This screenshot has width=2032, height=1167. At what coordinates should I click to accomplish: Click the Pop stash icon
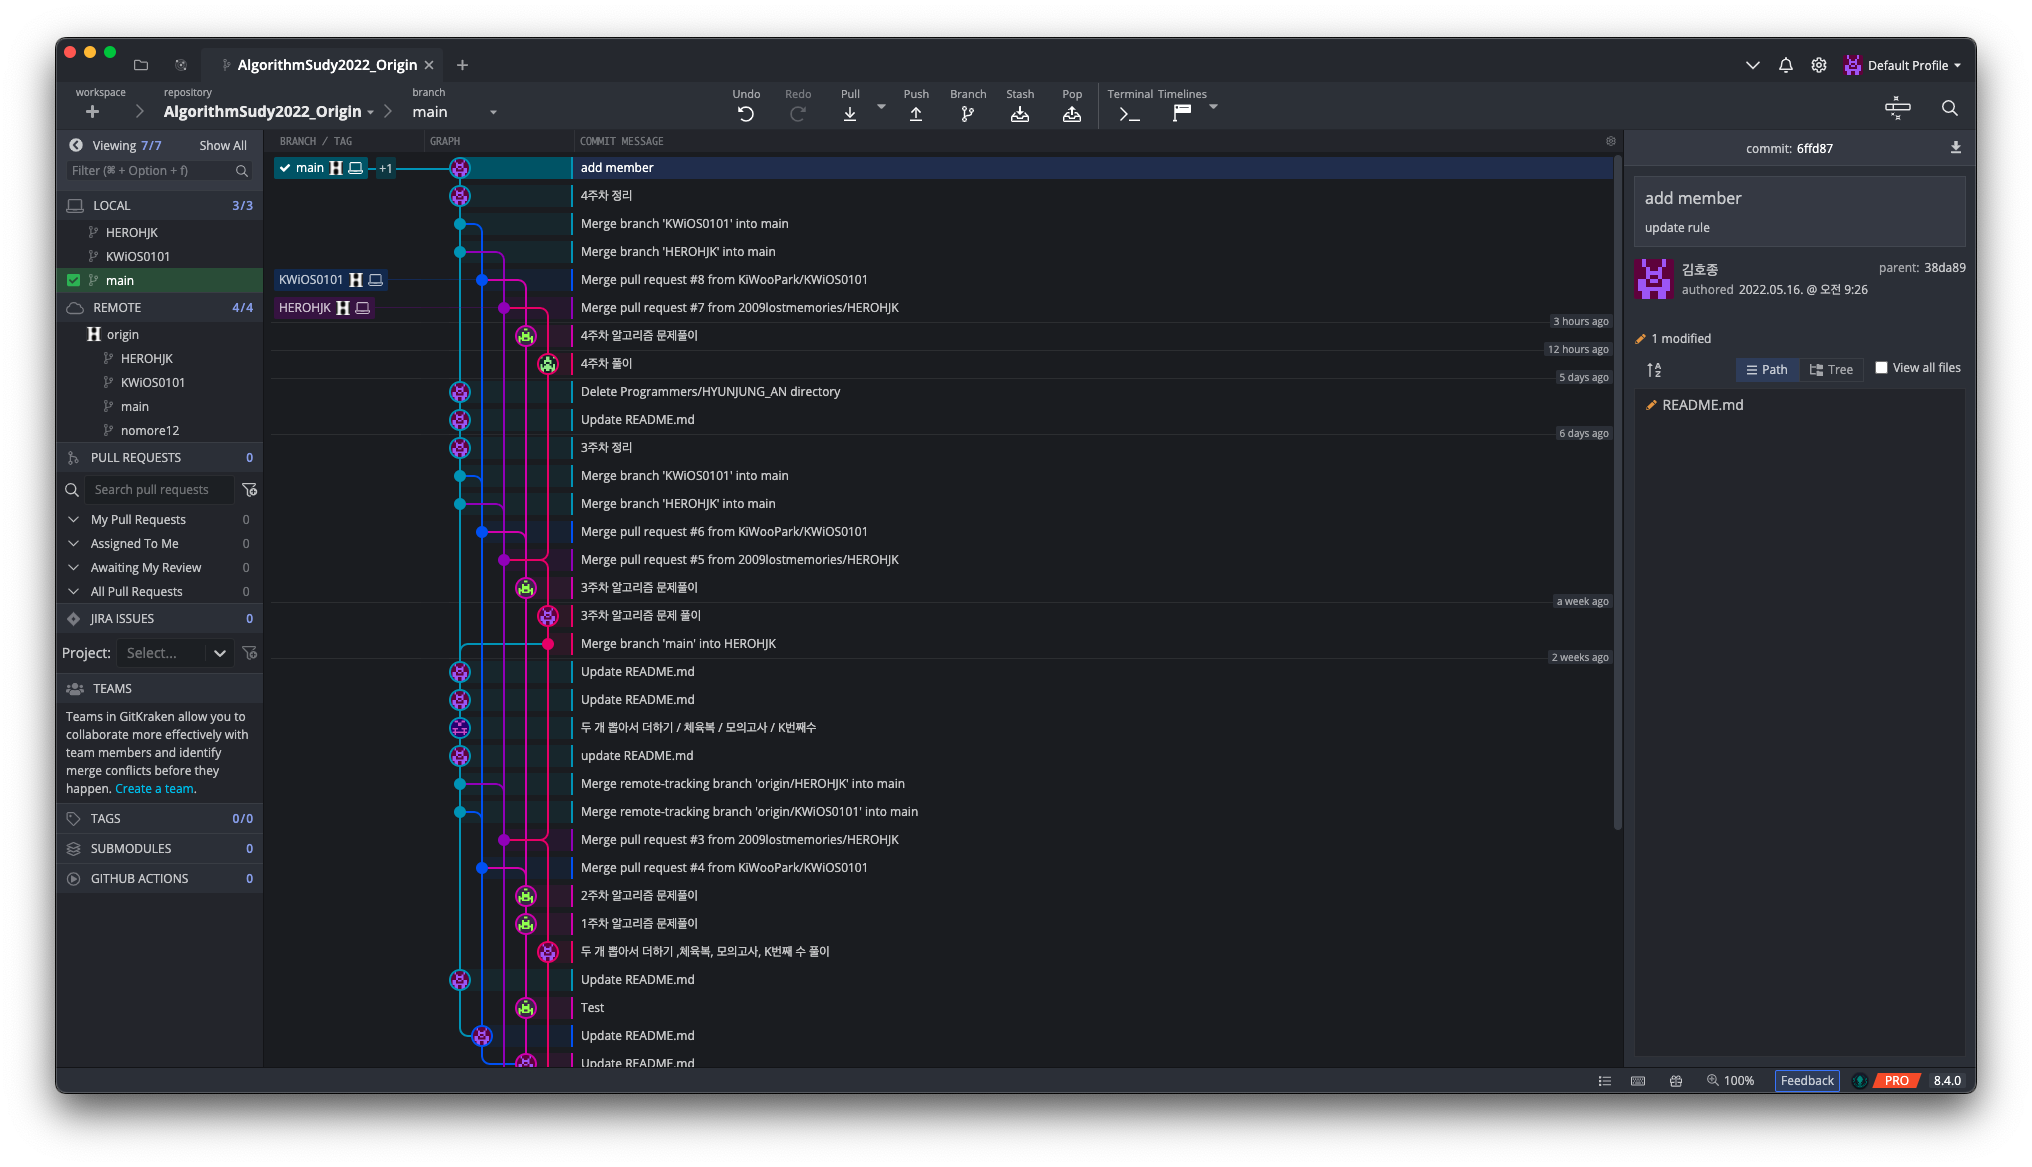tap(1071, 114)
